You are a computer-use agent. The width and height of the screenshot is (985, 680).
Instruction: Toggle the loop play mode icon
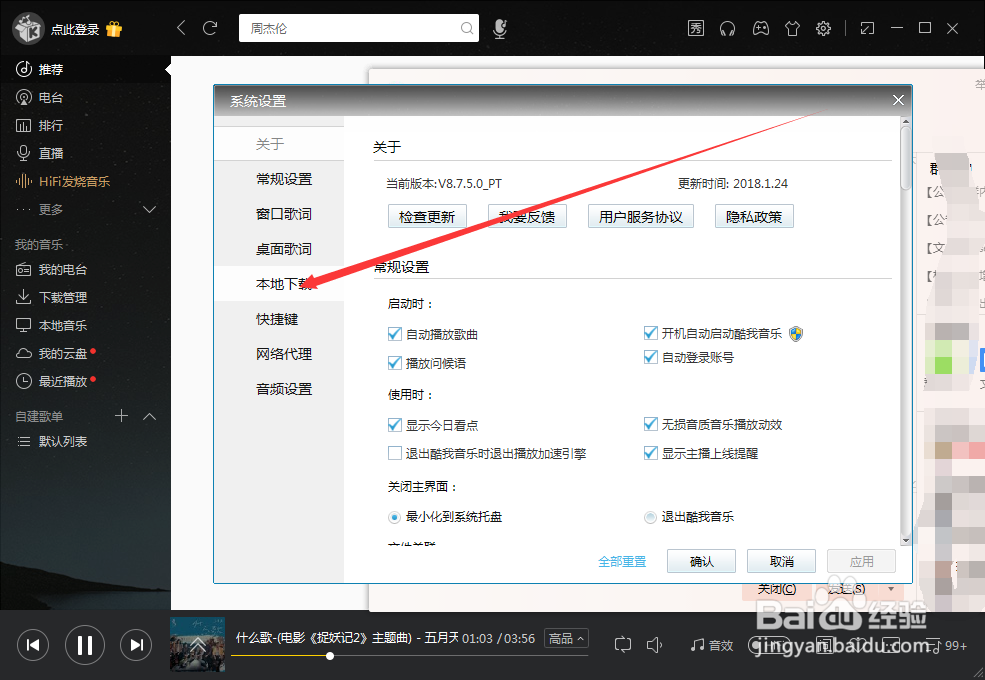point(623,645)
